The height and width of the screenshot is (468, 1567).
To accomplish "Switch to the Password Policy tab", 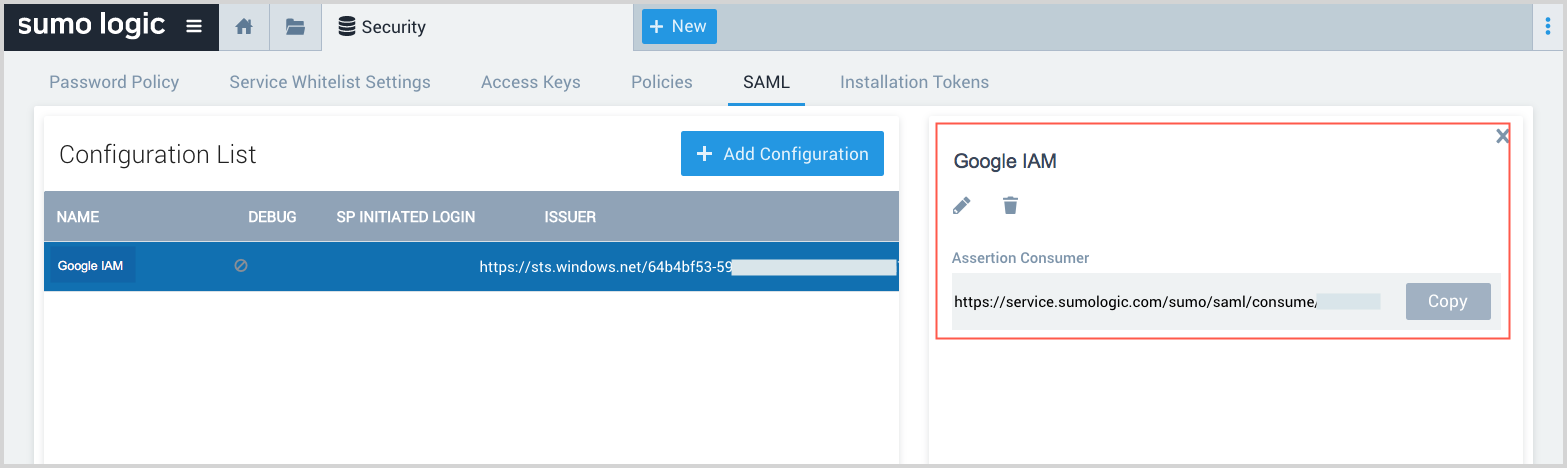I will 114,82.
